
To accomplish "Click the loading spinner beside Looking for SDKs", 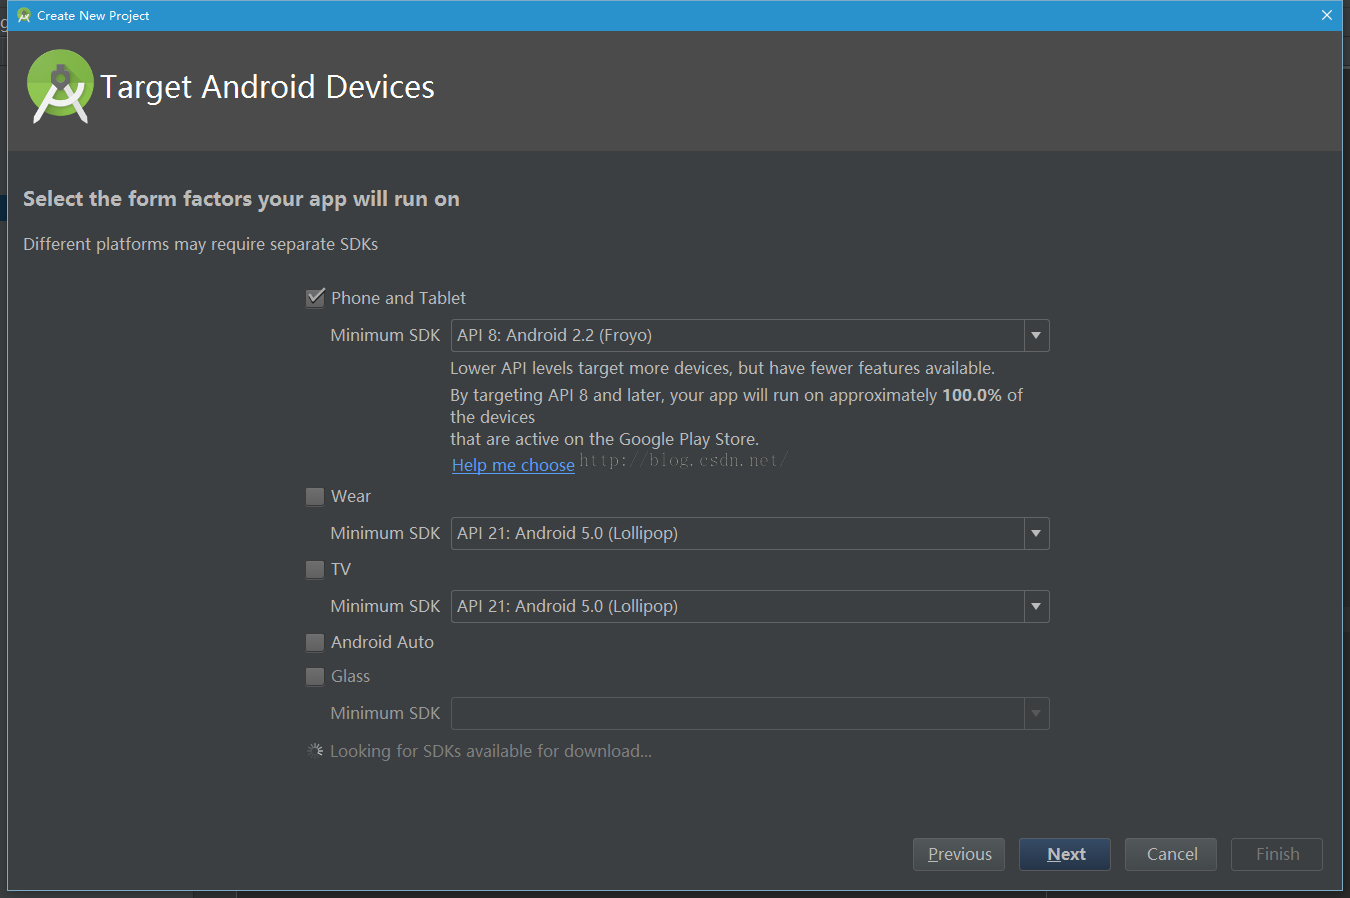I will tap(315, 750).
